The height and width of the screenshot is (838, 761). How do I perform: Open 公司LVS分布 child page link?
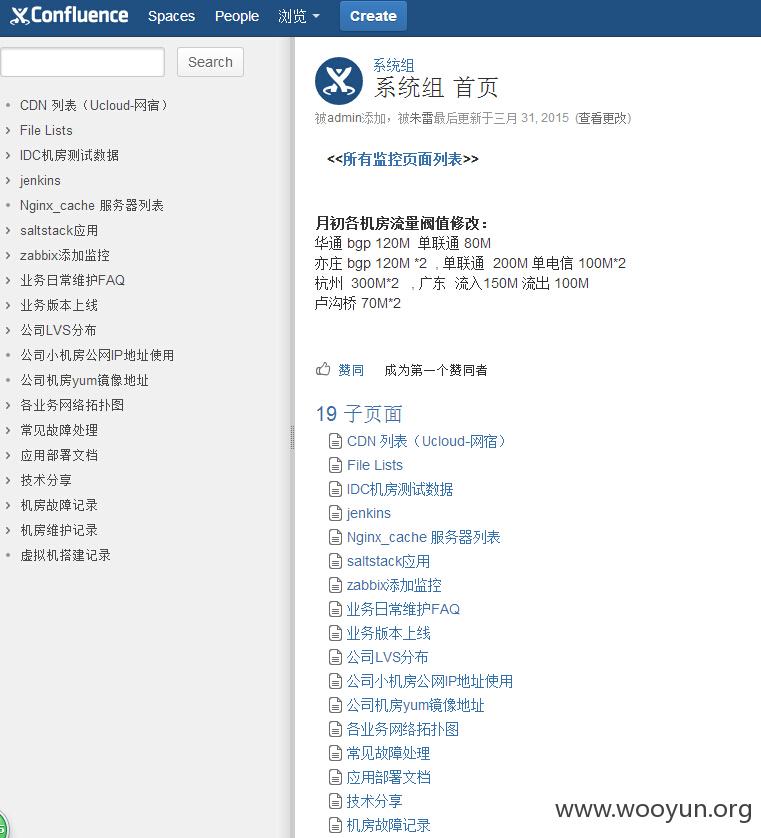(387, 657)
